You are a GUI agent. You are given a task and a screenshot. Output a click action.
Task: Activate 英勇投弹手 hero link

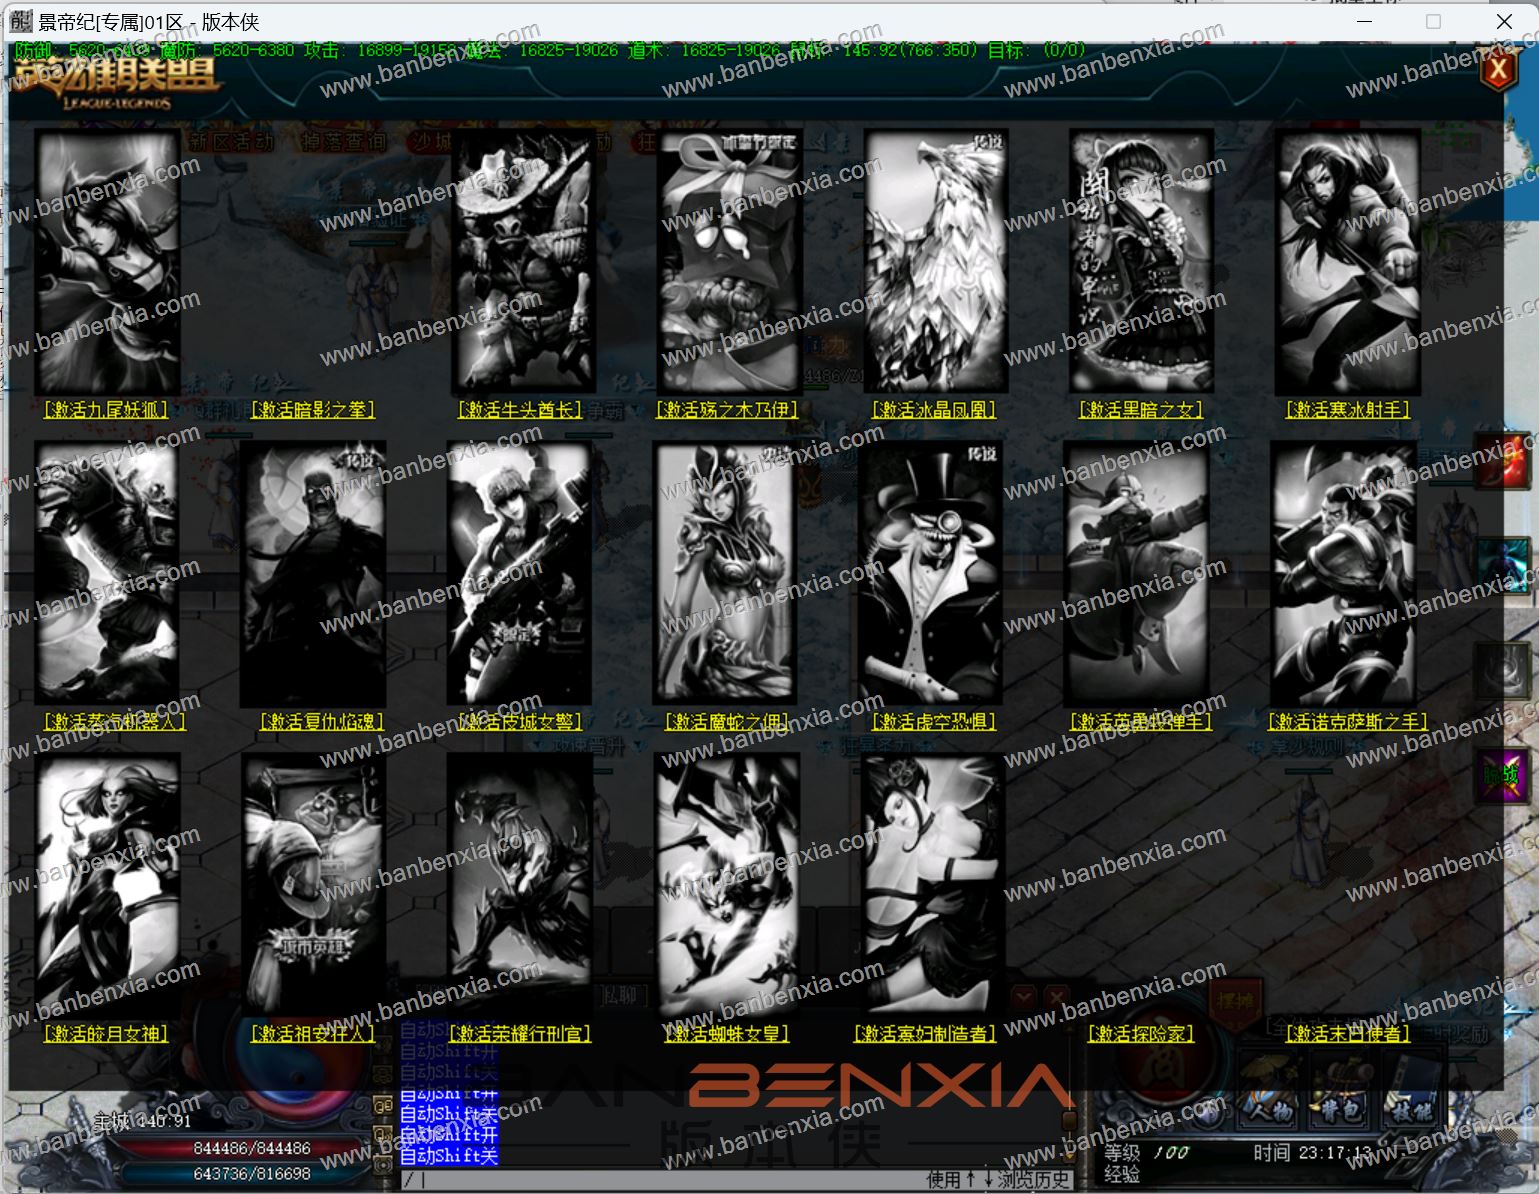(x=1141, y=722)
